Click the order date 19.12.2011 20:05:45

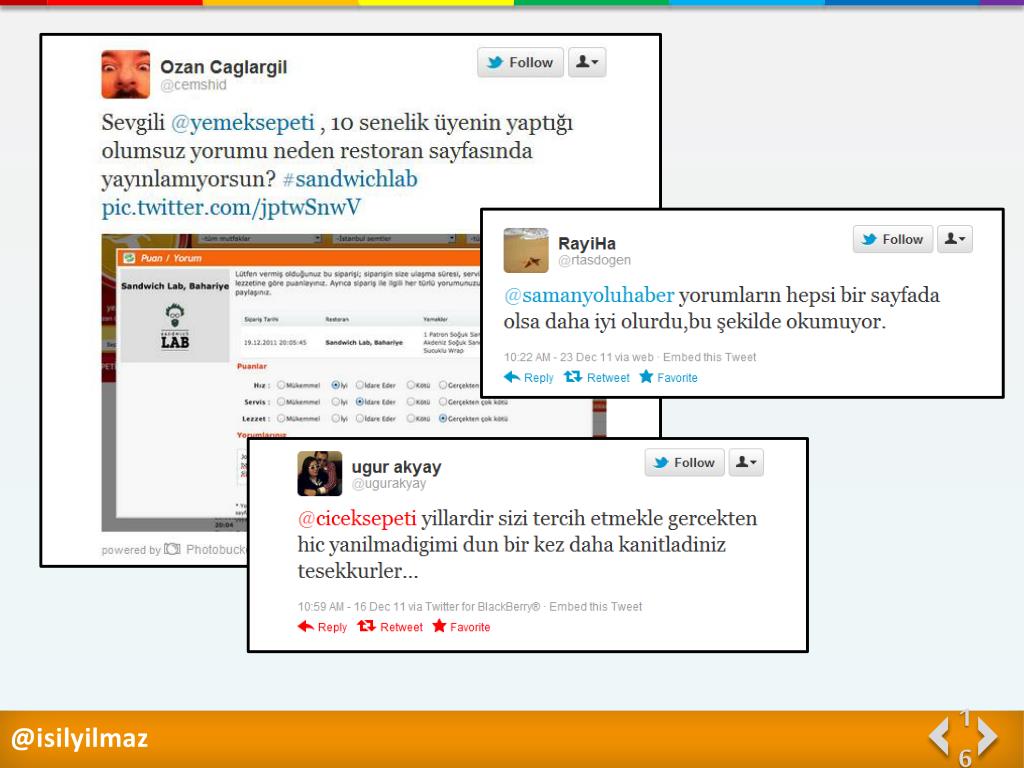[x=274, y=342]
